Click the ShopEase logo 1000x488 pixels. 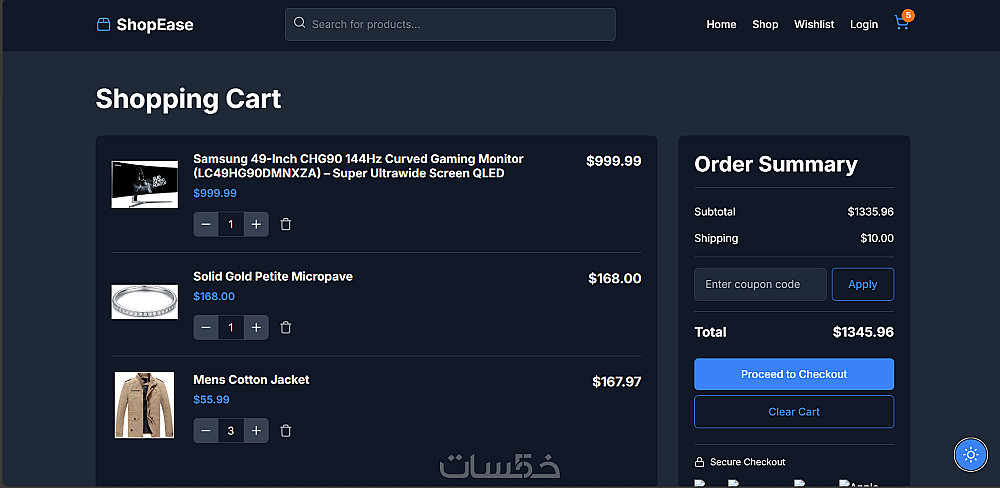click(145, 24)
